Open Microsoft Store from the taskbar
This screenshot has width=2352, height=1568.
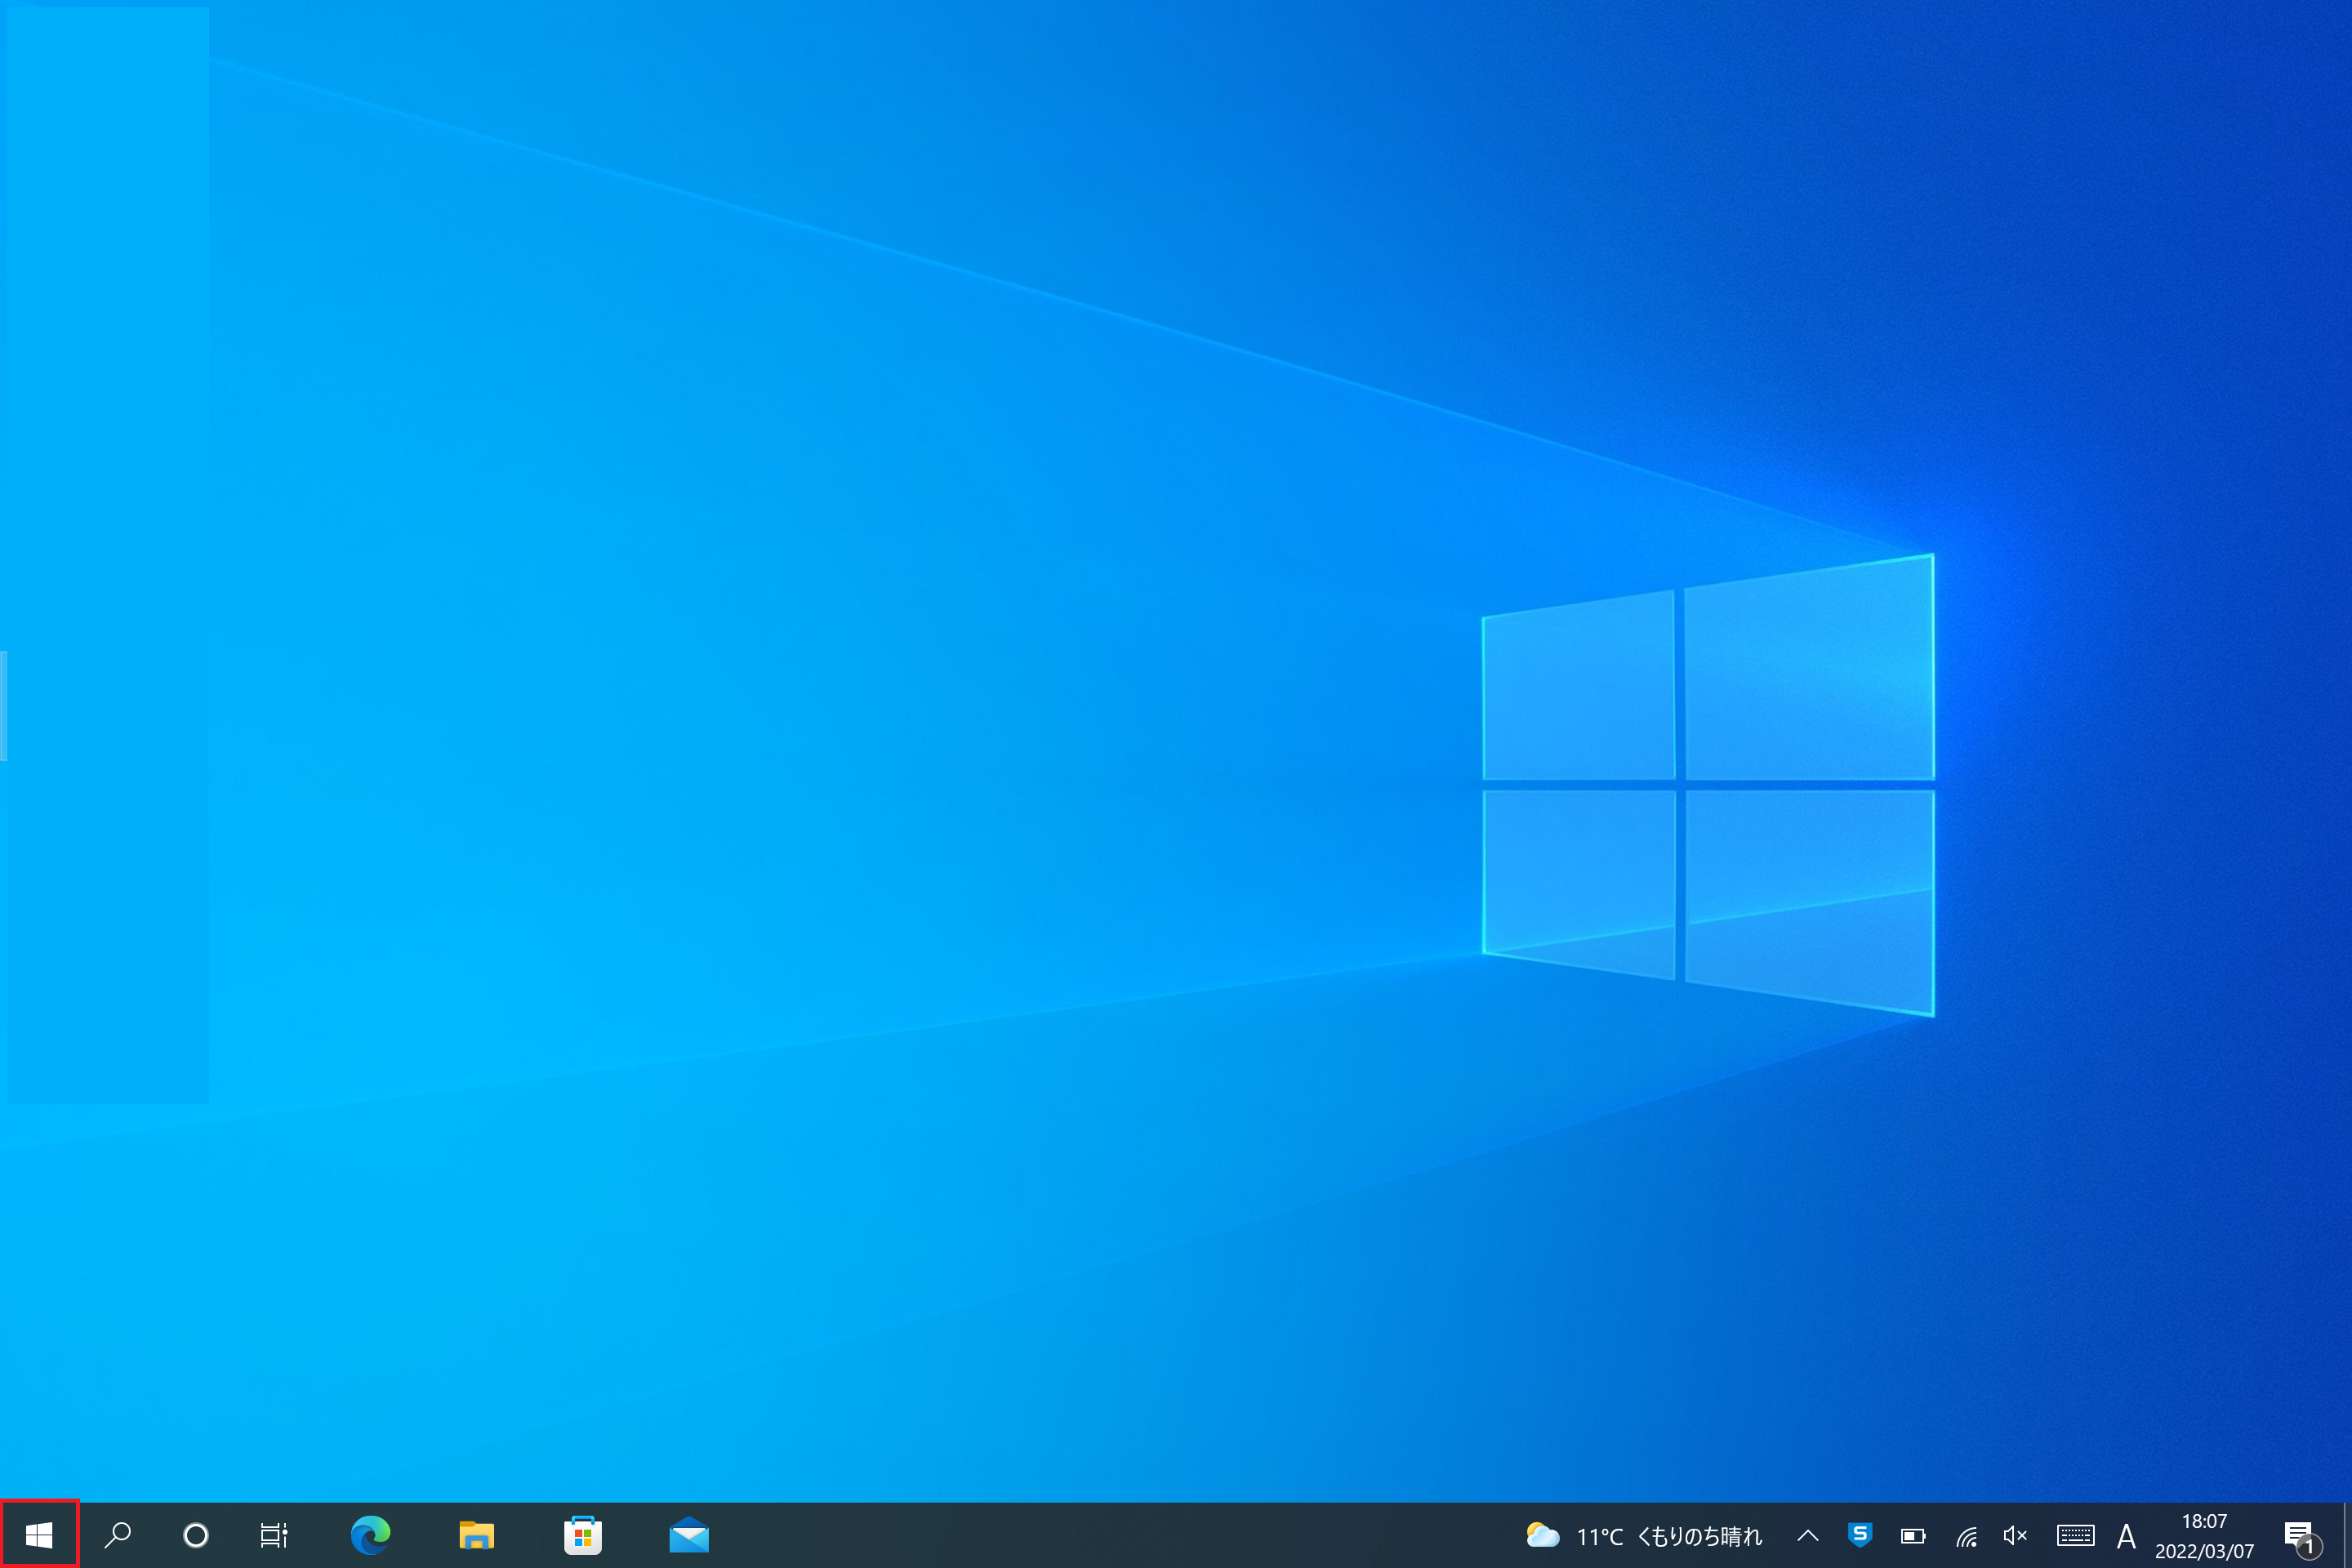point(583,1534)
